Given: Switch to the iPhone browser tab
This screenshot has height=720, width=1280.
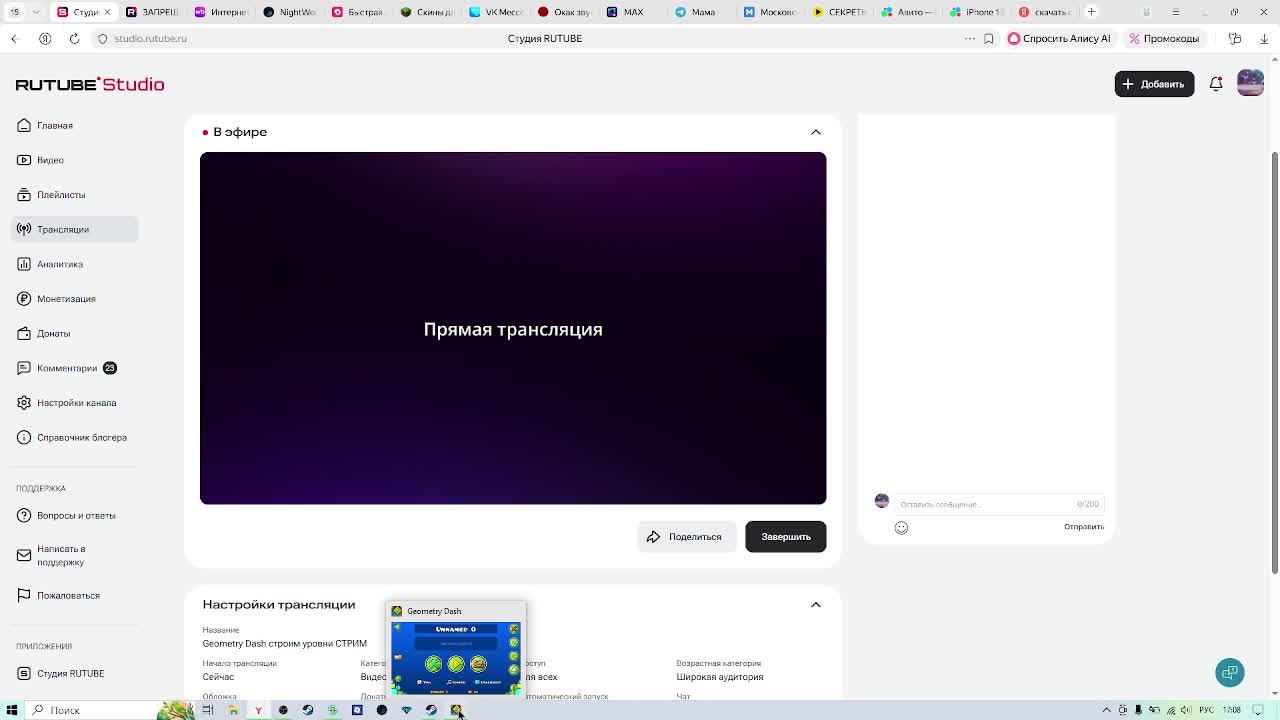Looking at the screenshot, I should point(976,12).
